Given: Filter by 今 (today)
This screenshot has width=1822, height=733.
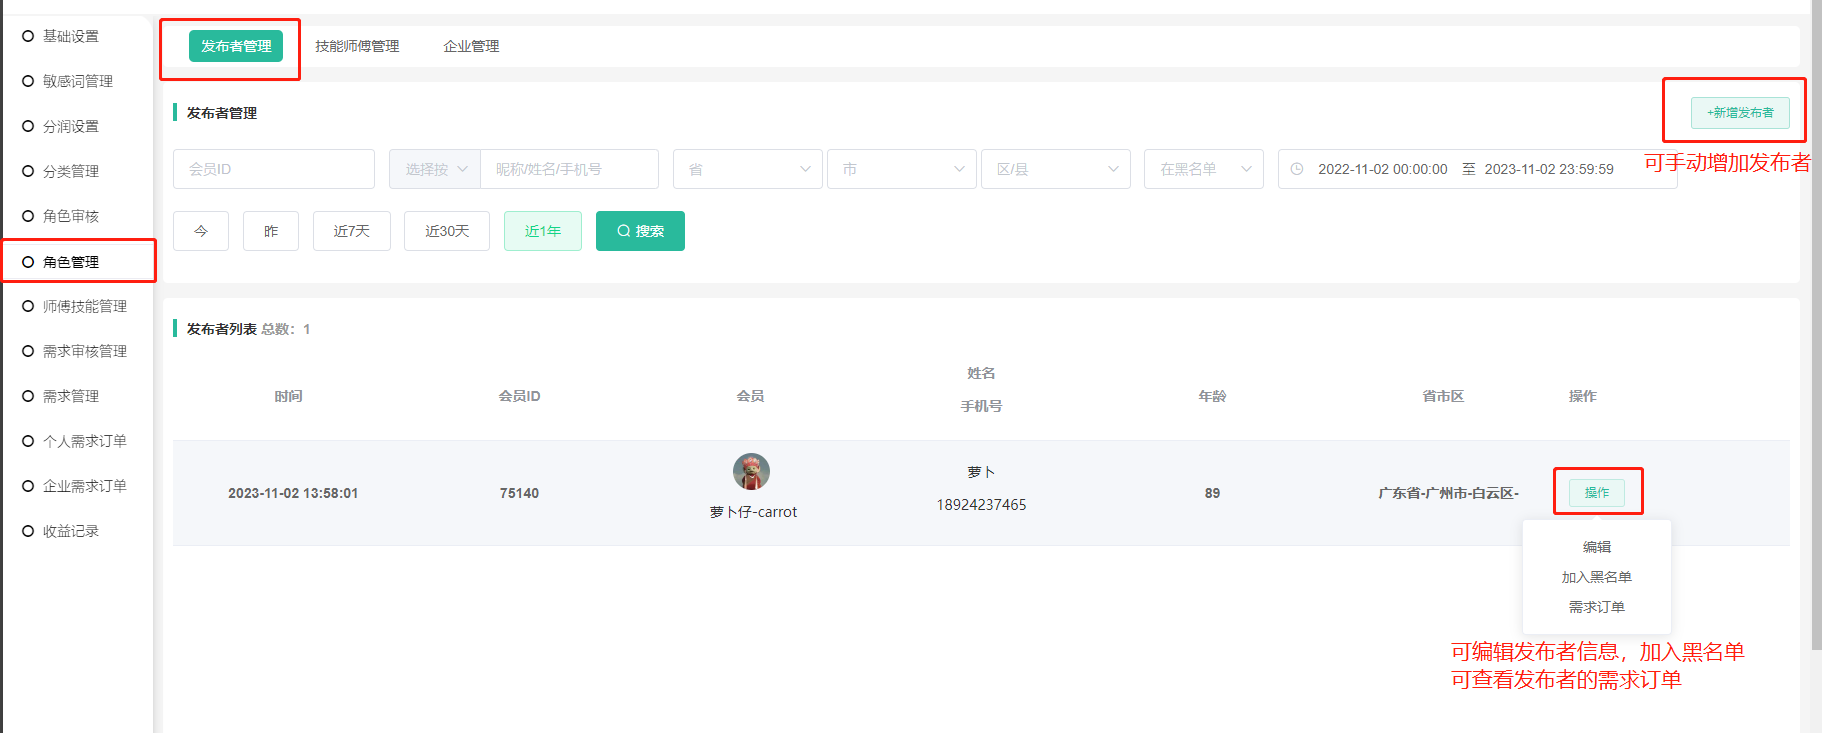Looking at the screenshot, I should (x=201, y=231).
